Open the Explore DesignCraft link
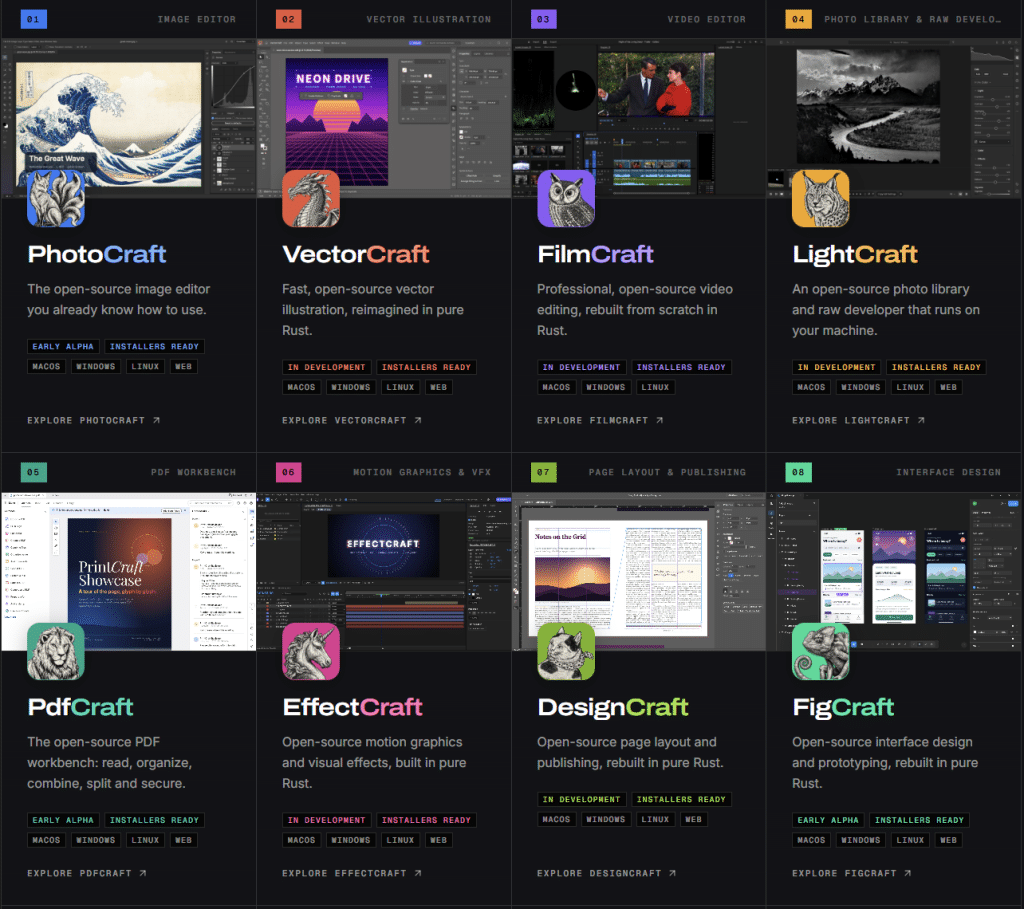1024x909 pixels. 607,873
